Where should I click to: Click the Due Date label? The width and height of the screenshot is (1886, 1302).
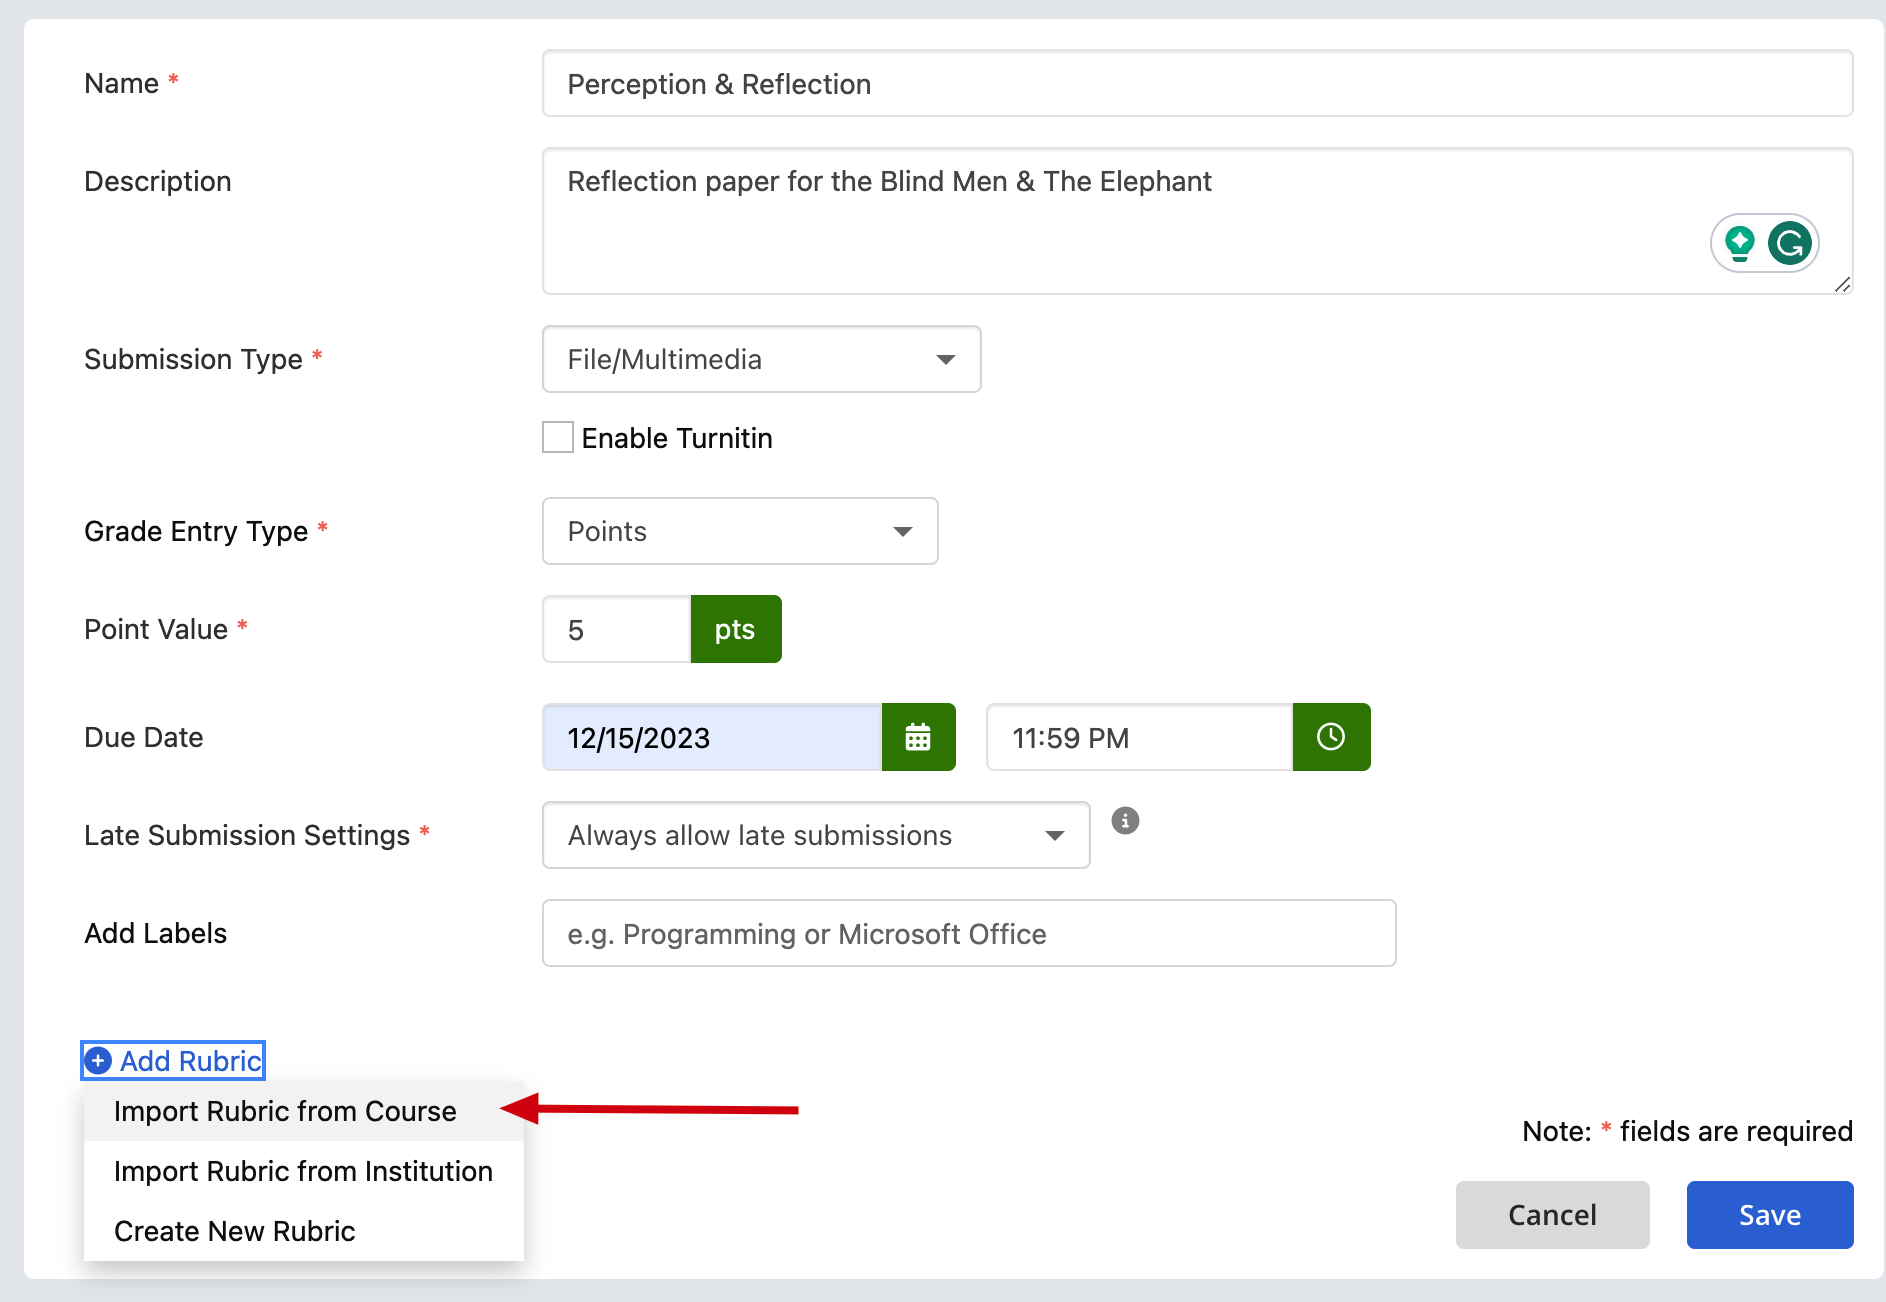(x=144, y=737)
